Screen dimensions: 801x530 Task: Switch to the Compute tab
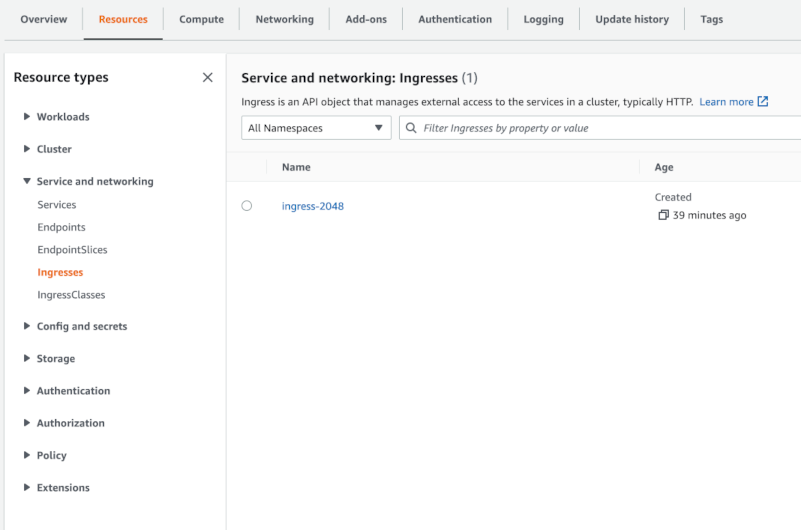click(x=201, y=19)
